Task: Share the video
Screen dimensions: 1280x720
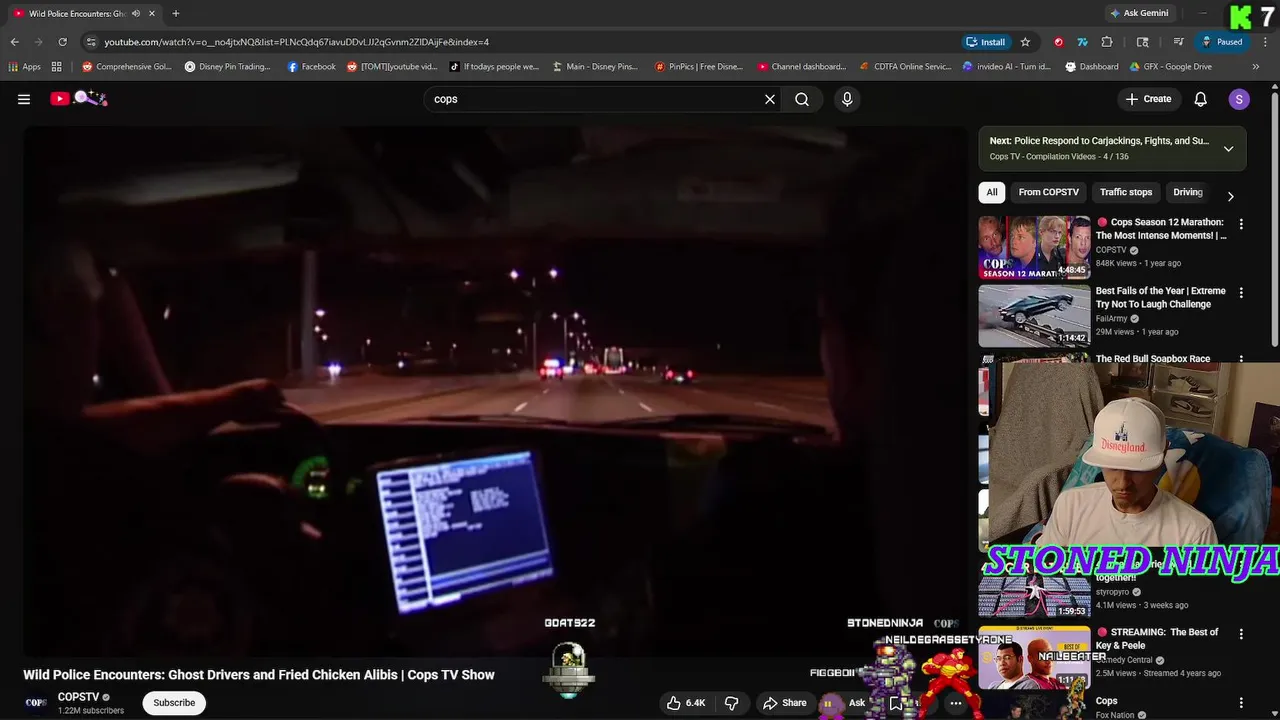Action: pos(784,703)
